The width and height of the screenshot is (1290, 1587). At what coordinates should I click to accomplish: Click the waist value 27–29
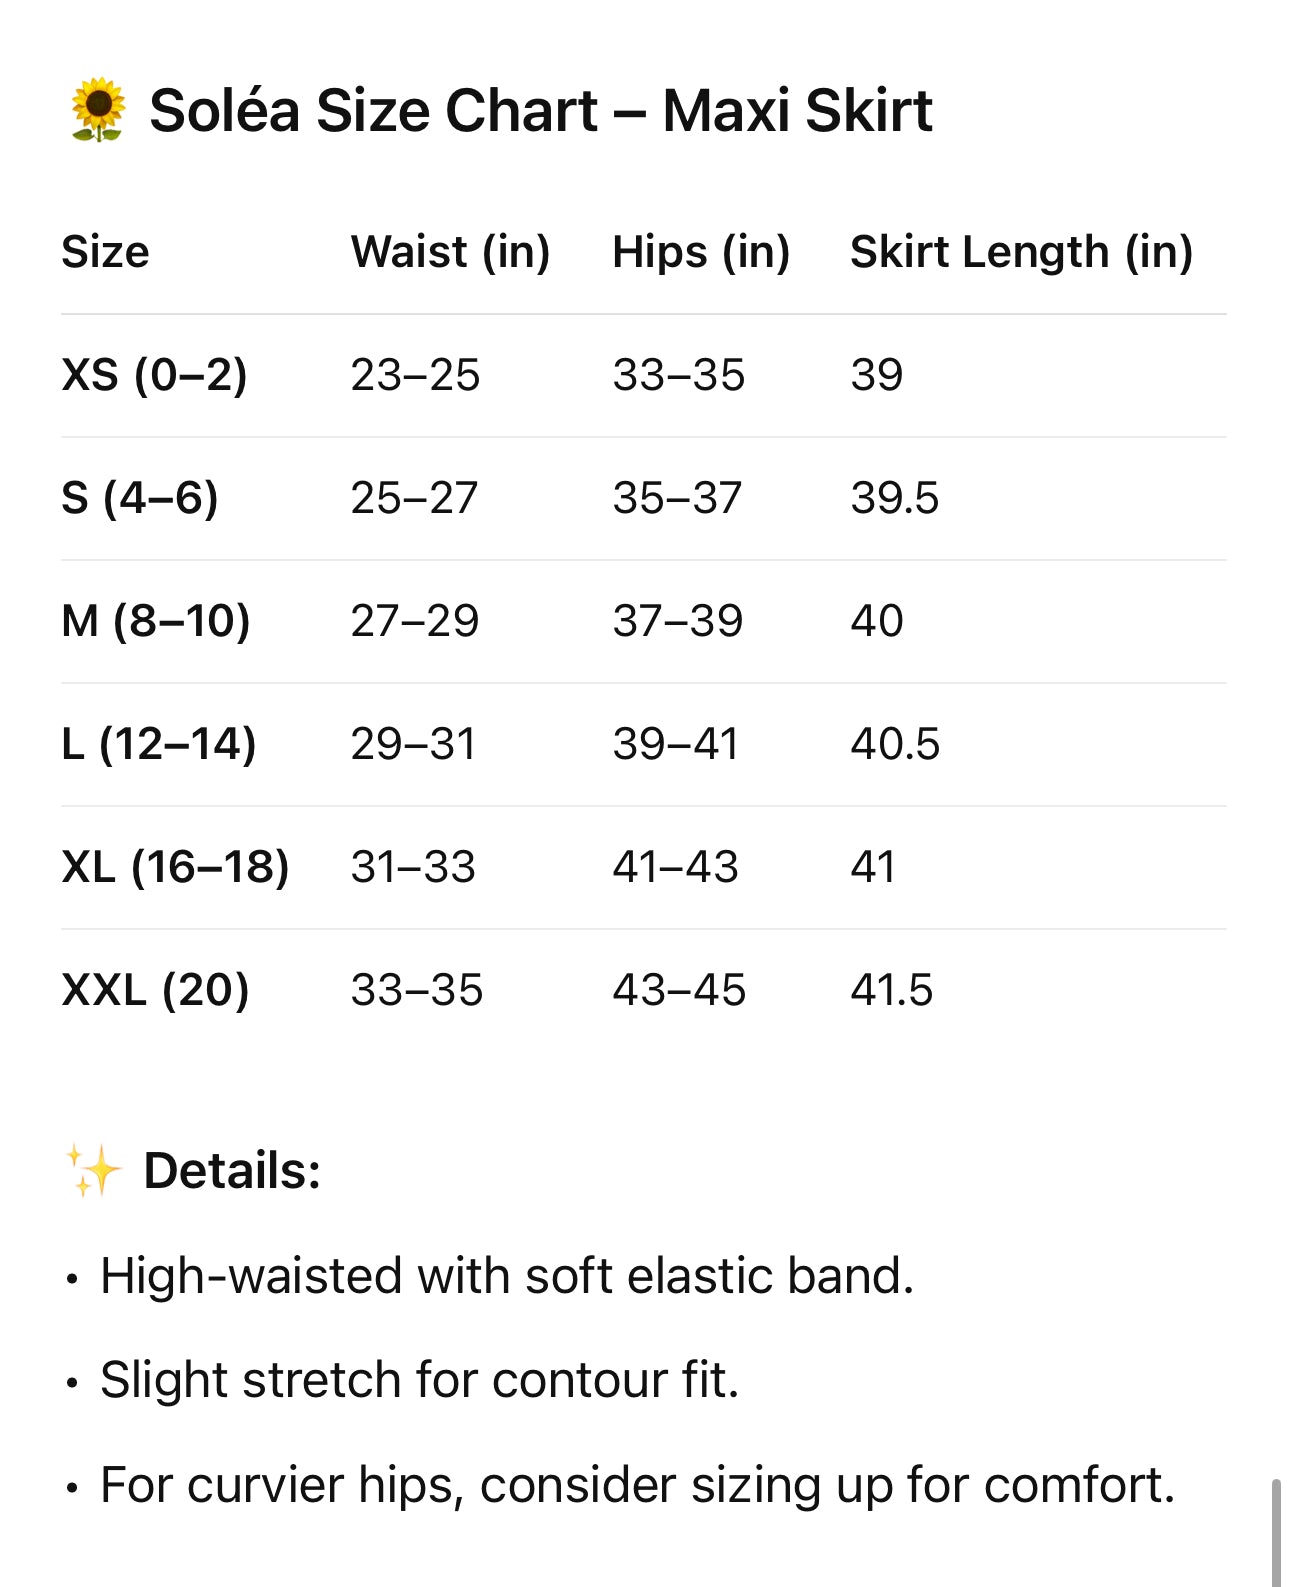(x=415, y=621)
